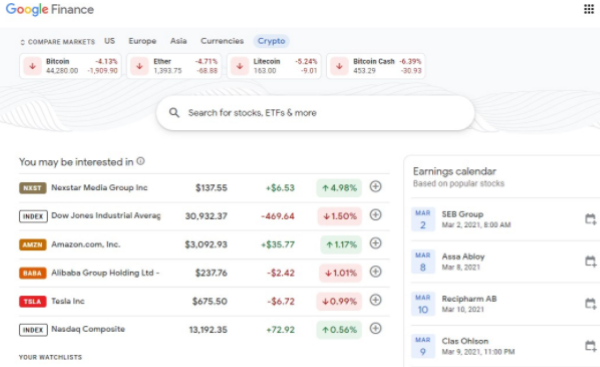Click the $3,092.93 Amazon price
This screenshot has height=367, width=600.
click(206, 245)
